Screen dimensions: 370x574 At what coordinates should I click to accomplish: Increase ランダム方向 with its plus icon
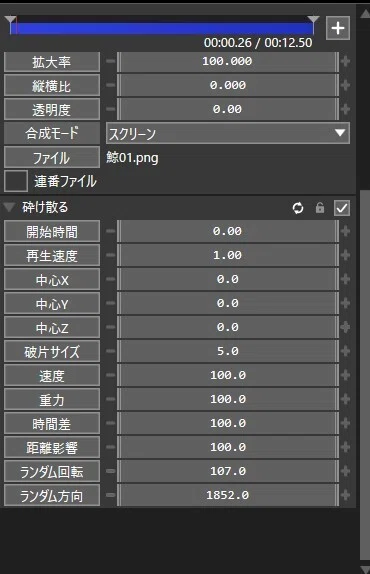click(345, 495)
